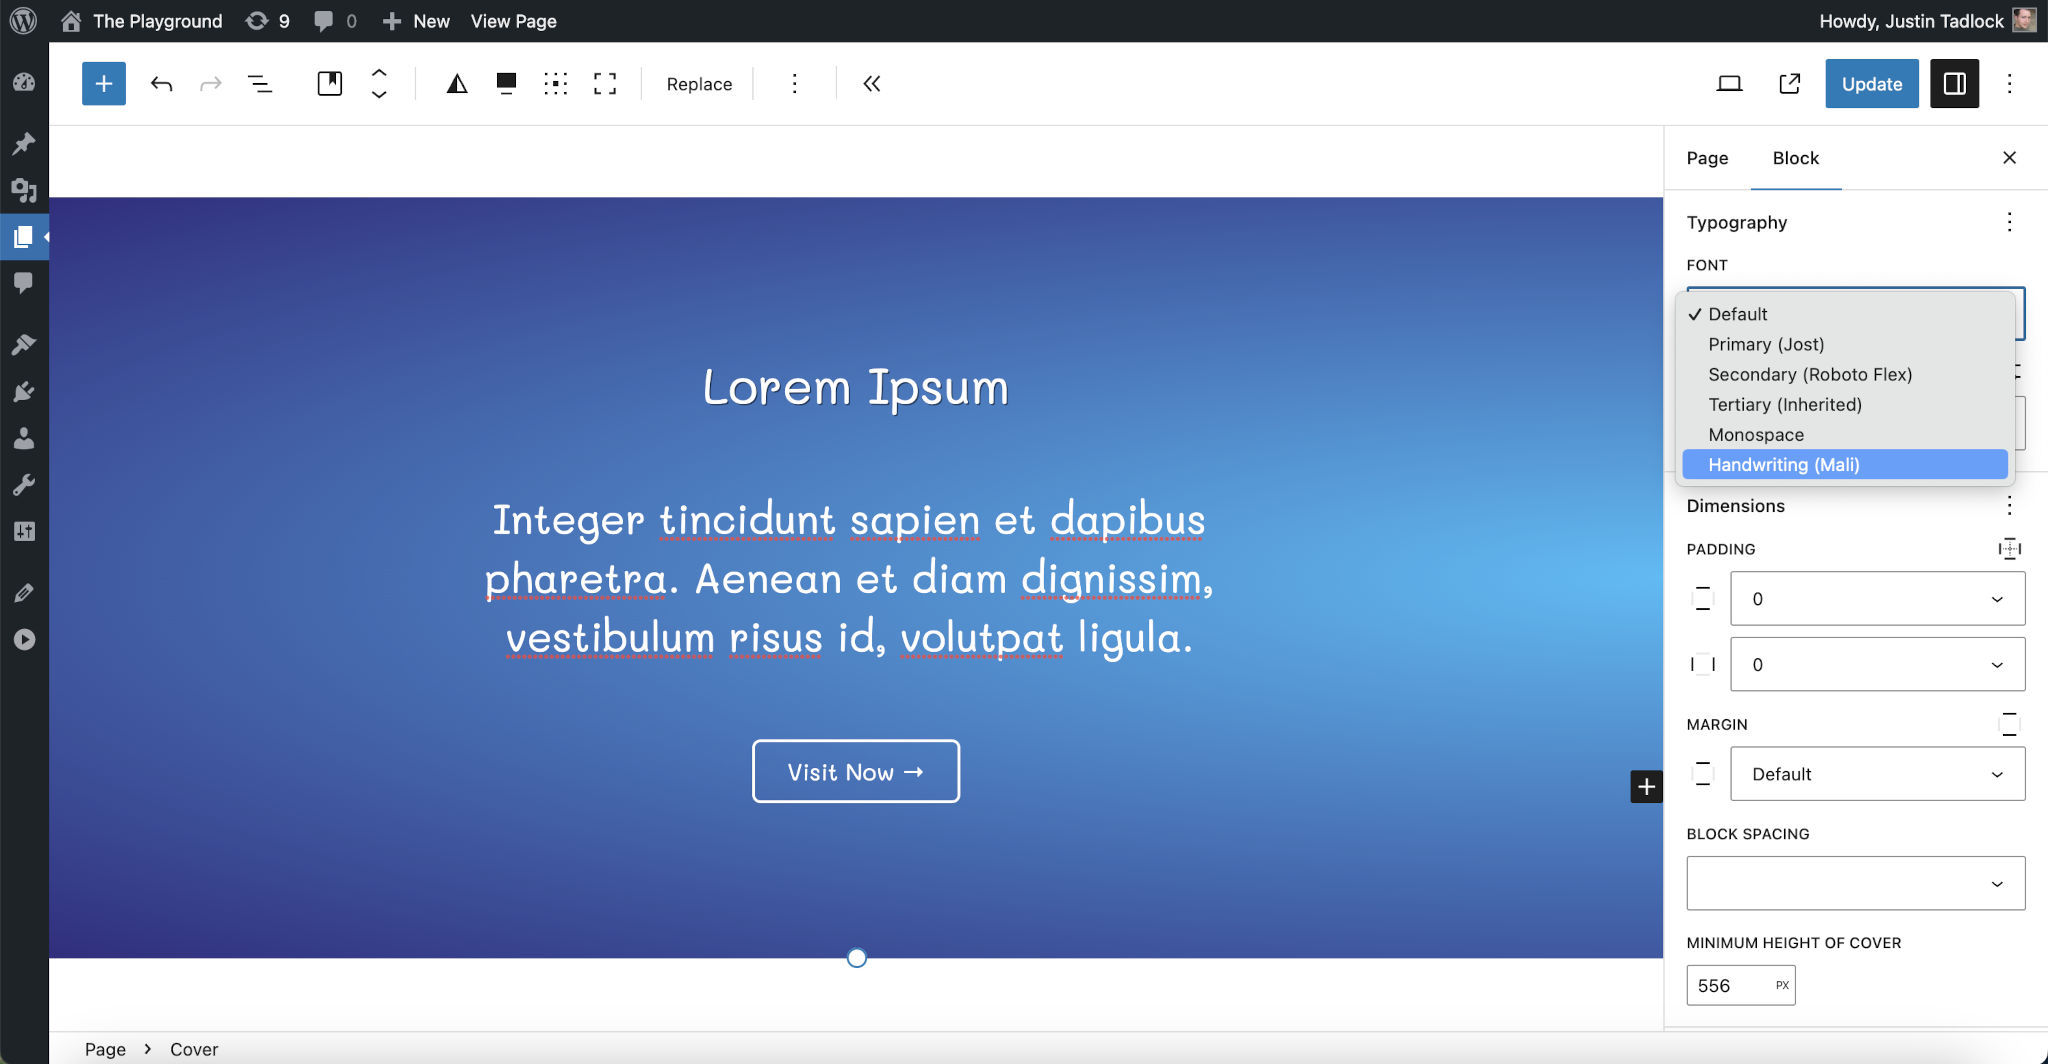
Task: Undo the last change
Action: pyautogui.click(x=161, y=84)
